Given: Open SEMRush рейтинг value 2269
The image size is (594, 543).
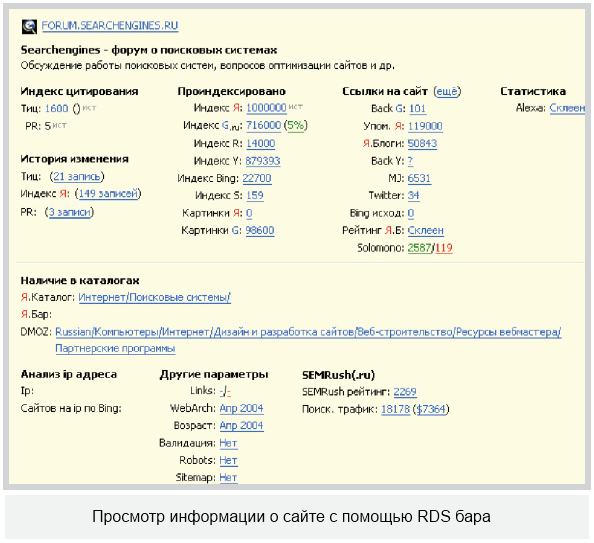Looking at the screenshot, I should (x=405, y=391).
